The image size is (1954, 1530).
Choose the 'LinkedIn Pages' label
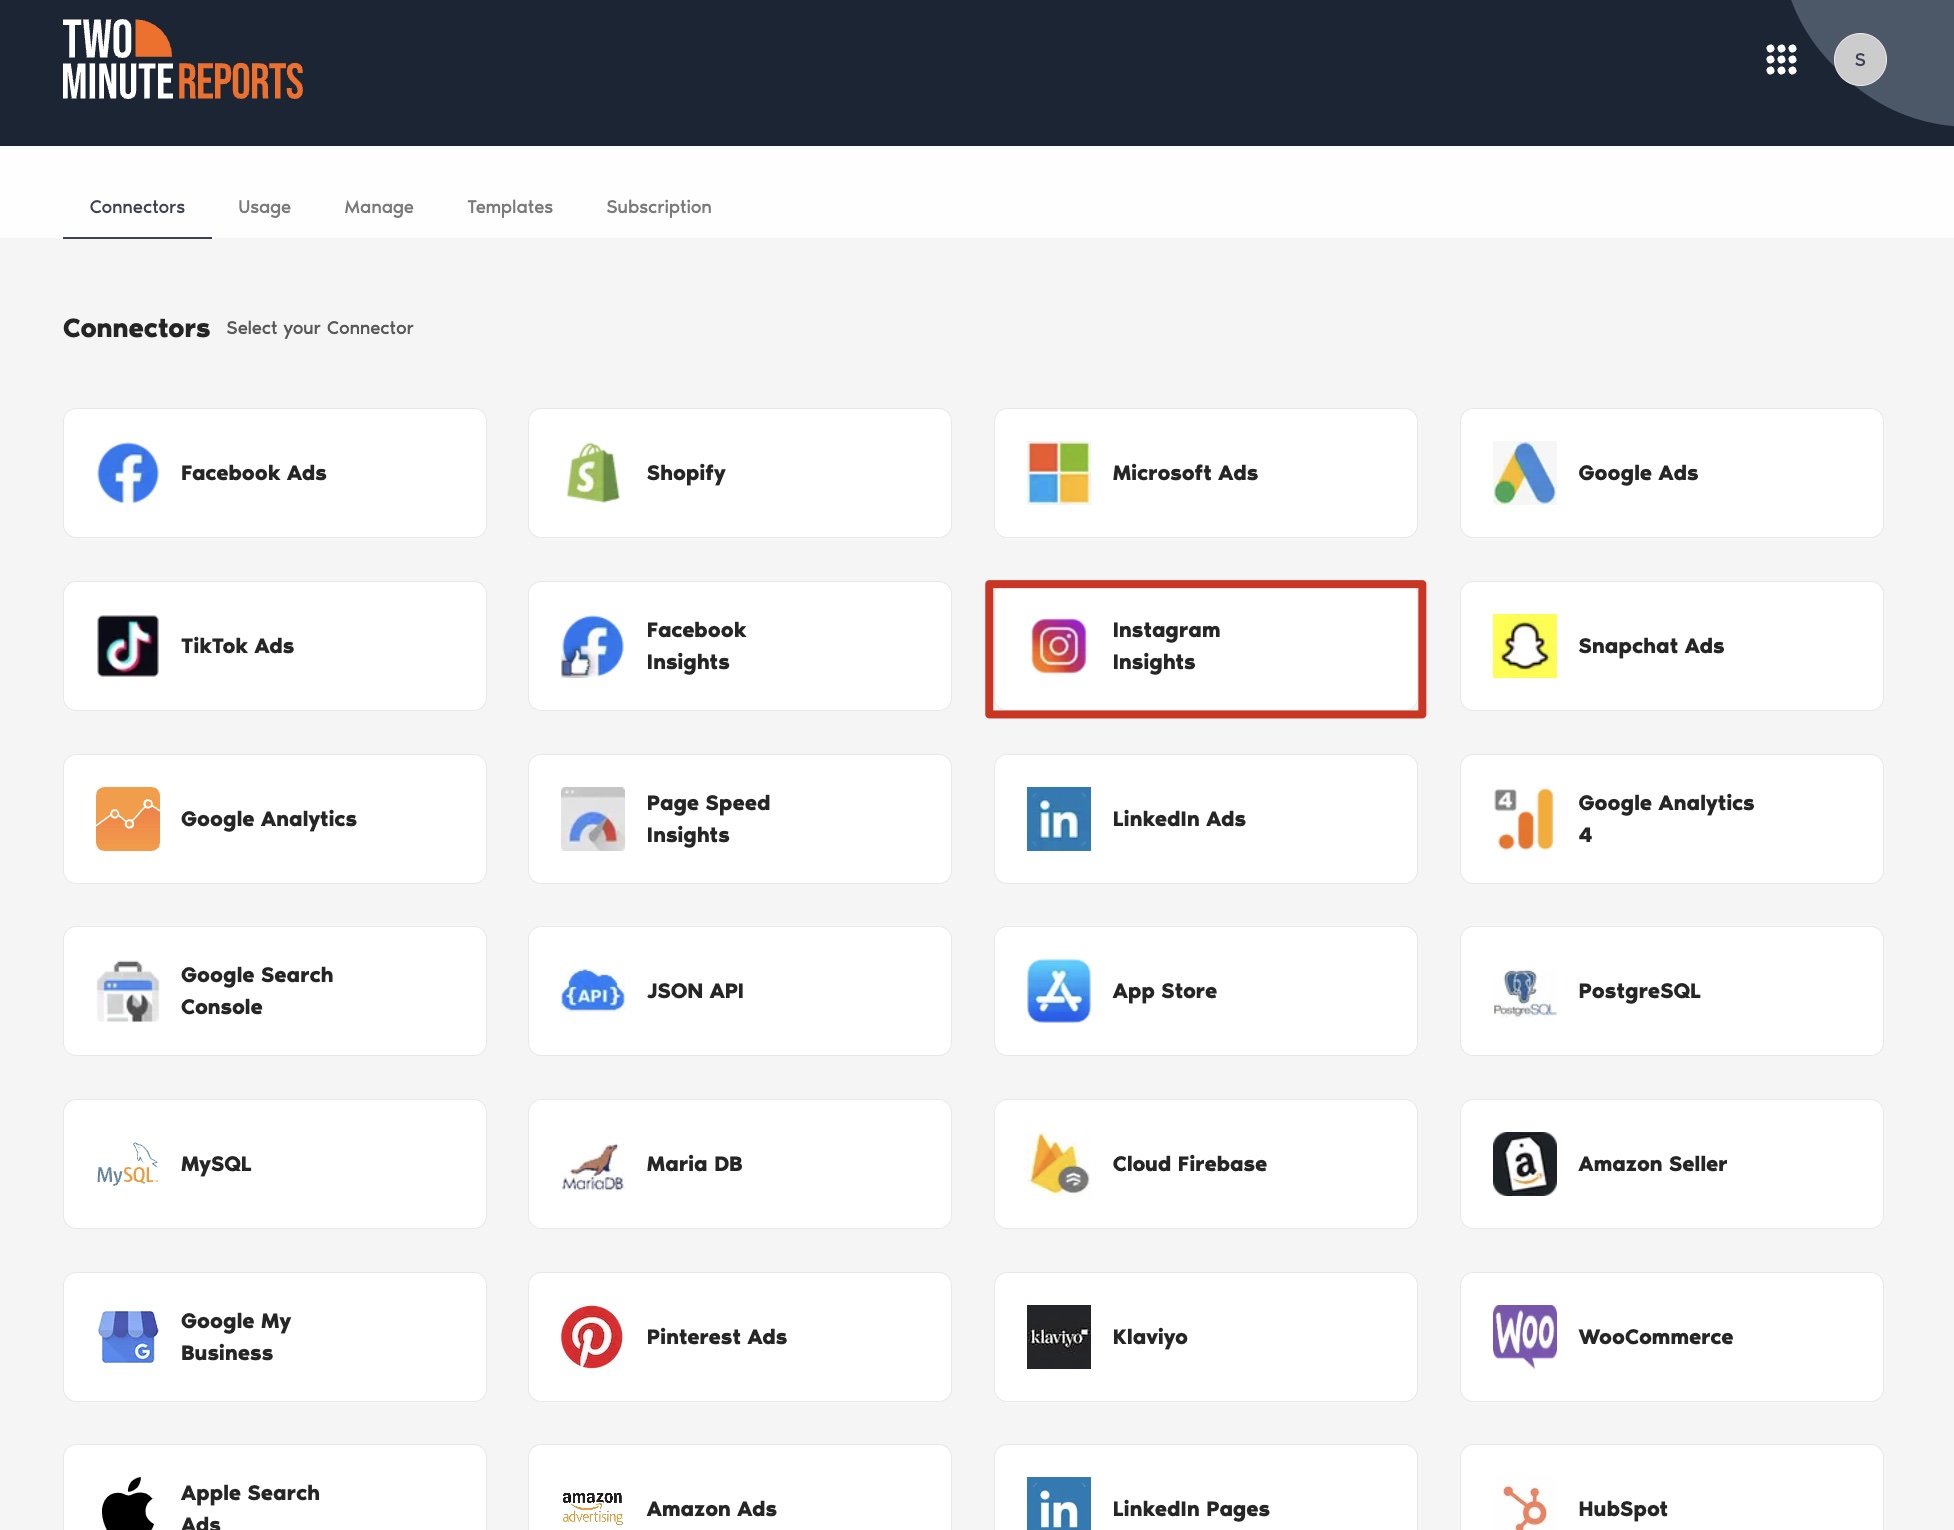(1191, 1509)
